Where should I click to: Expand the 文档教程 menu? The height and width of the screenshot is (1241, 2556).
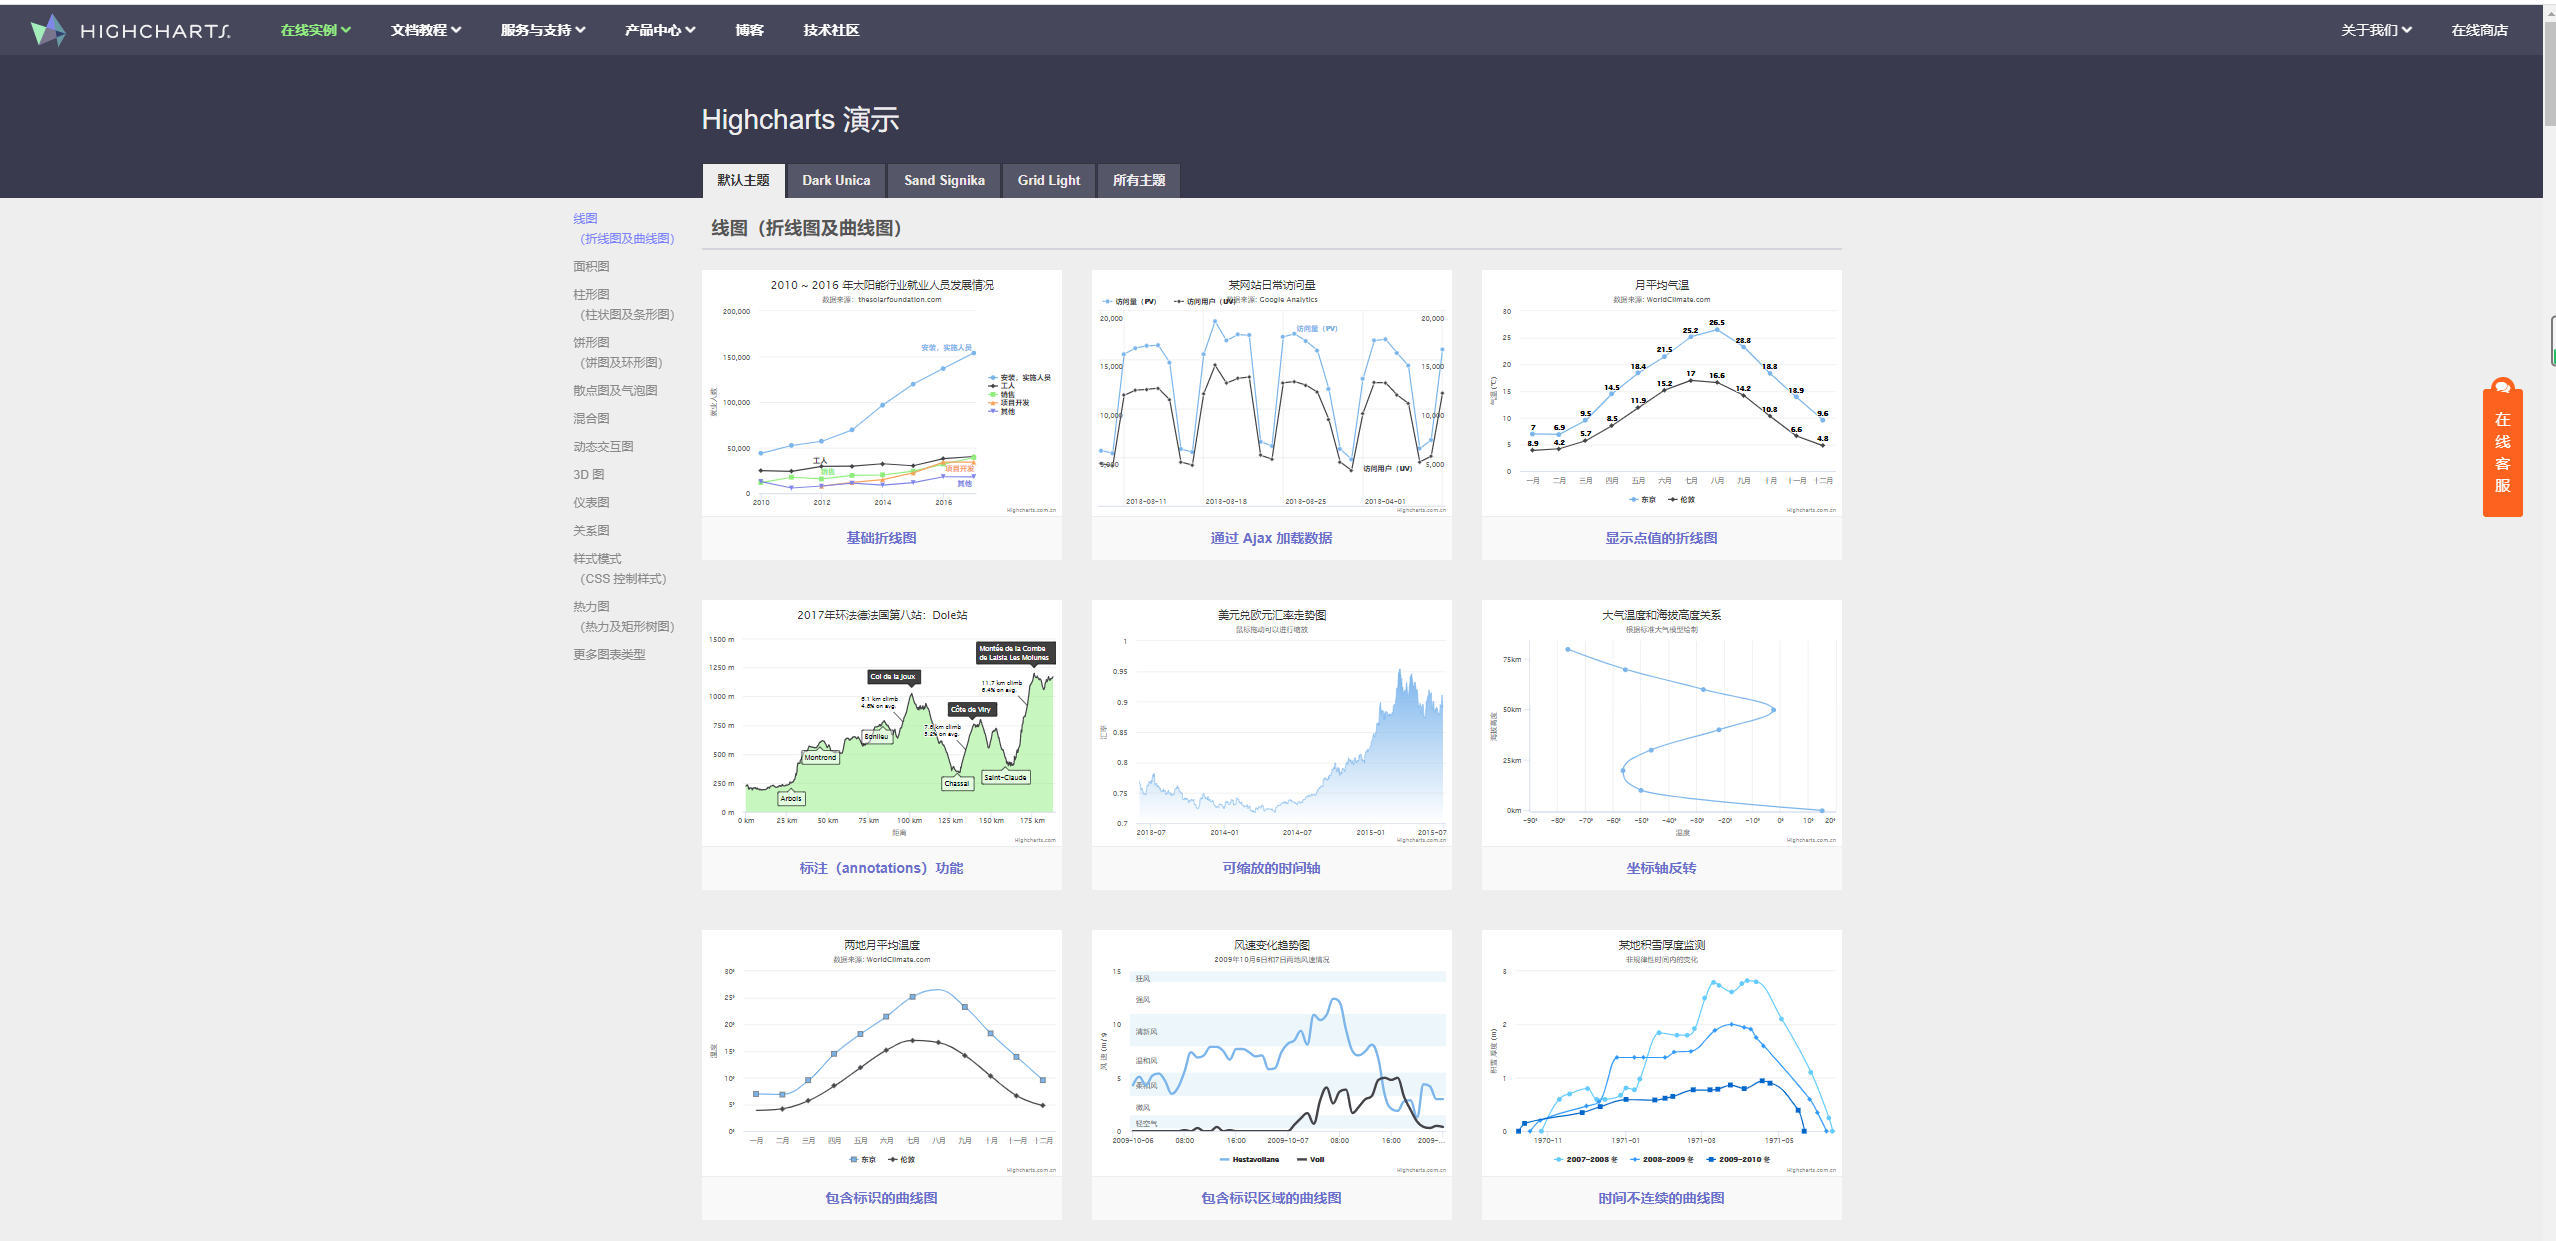click(x=425, y=30)
